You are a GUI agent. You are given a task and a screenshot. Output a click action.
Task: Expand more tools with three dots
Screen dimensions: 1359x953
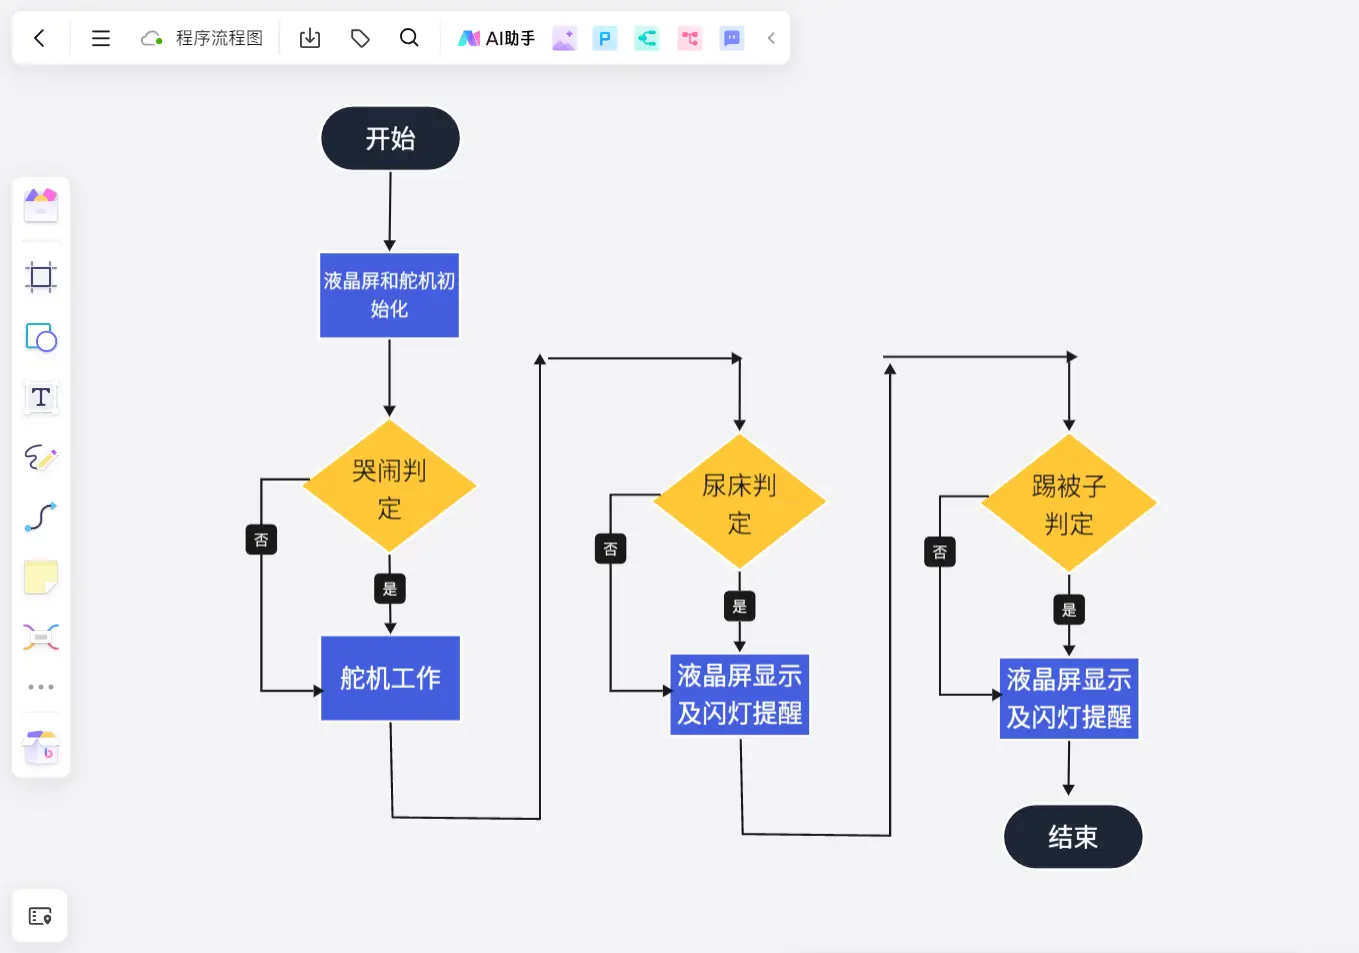(41, 687)
